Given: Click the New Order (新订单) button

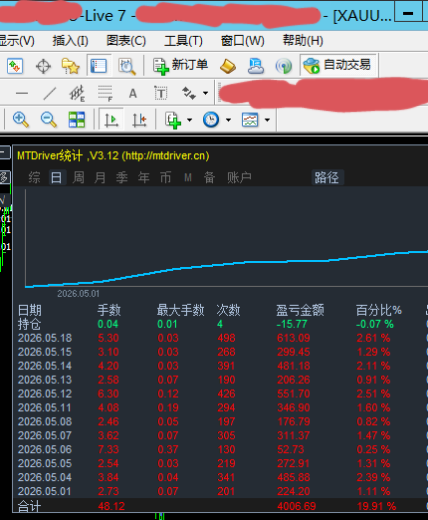Looking at the screenshot, I should (180, 65).
